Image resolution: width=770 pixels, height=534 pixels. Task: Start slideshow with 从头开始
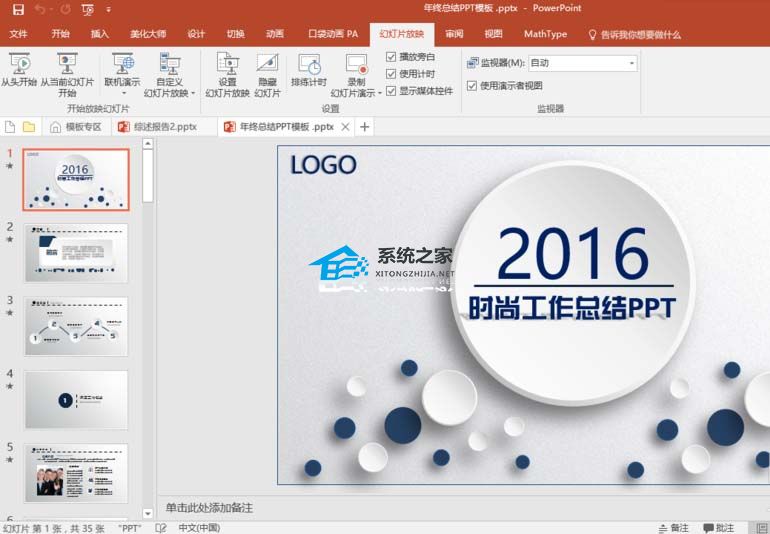coord(19,69)
